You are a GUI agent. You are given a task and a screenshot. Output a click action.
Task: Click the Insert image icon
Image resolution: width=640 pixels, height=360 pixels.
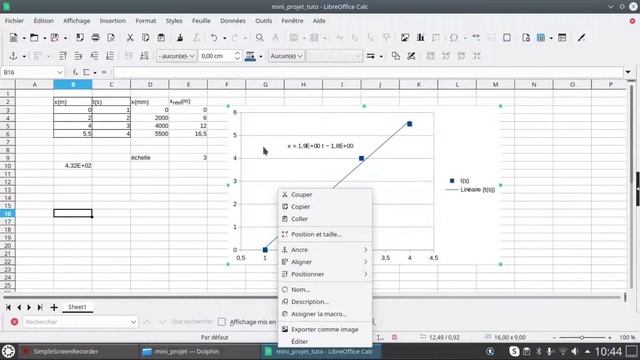[x=404, y=38]
